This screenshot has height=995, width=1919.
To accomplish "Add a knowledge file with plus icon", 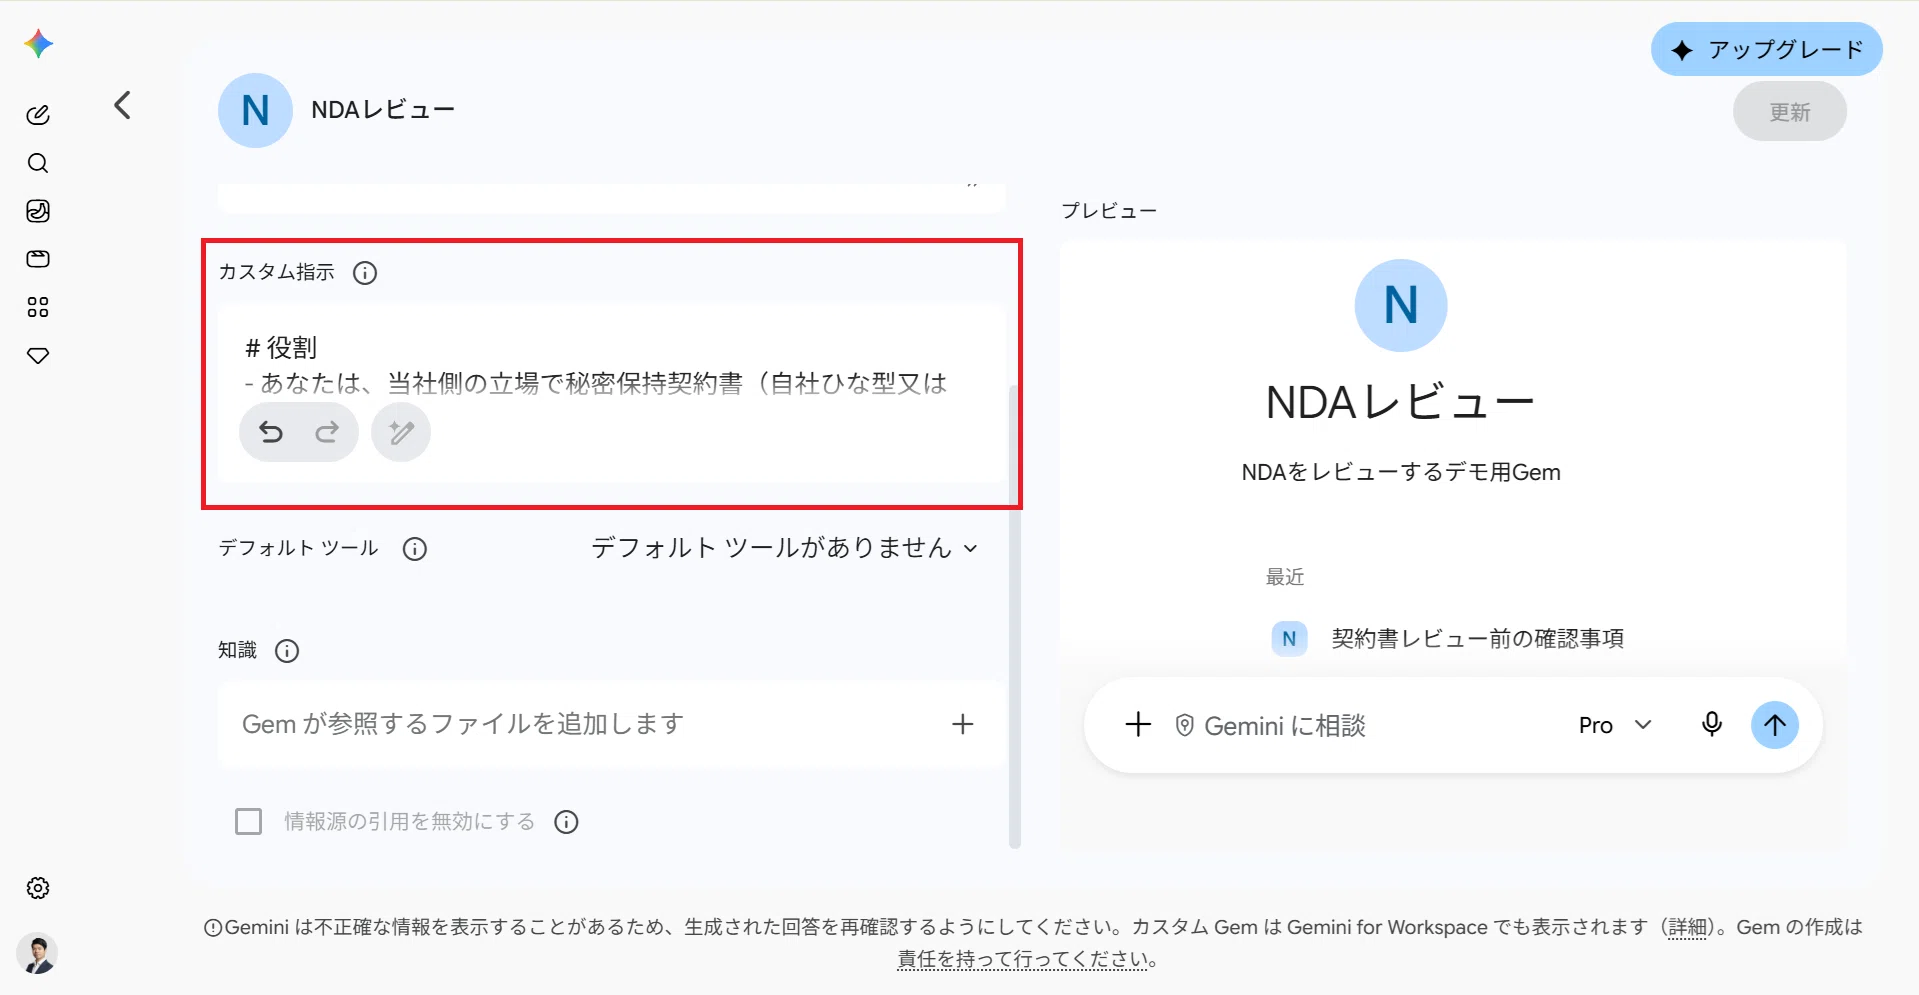I will [962, 724].
